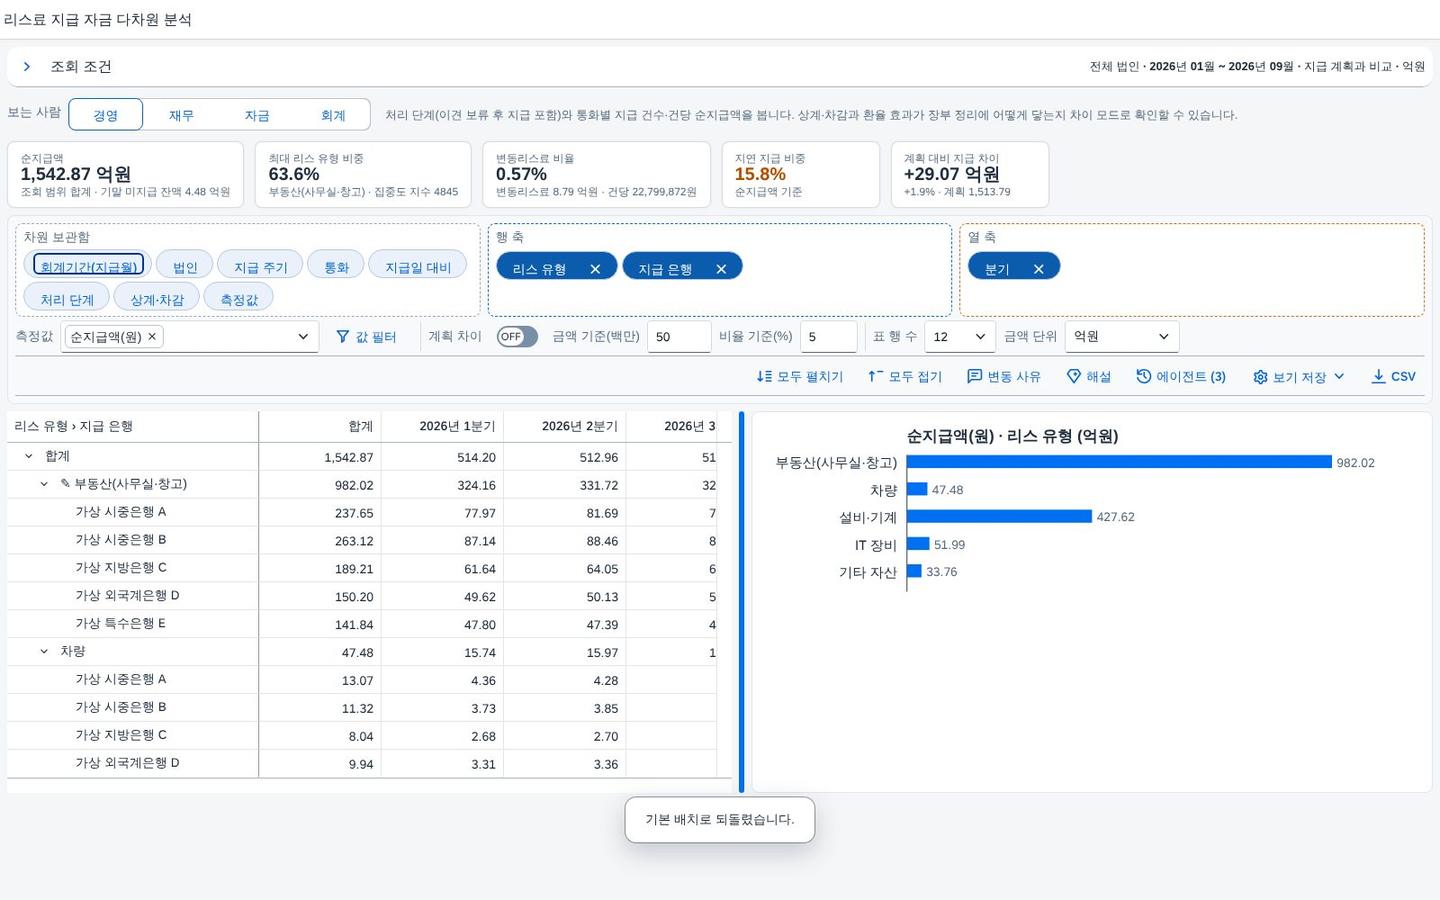The height and width of the screenshot is (900, 1440).
Task: Collapse the 차량 row chevron
Action: 44,652
